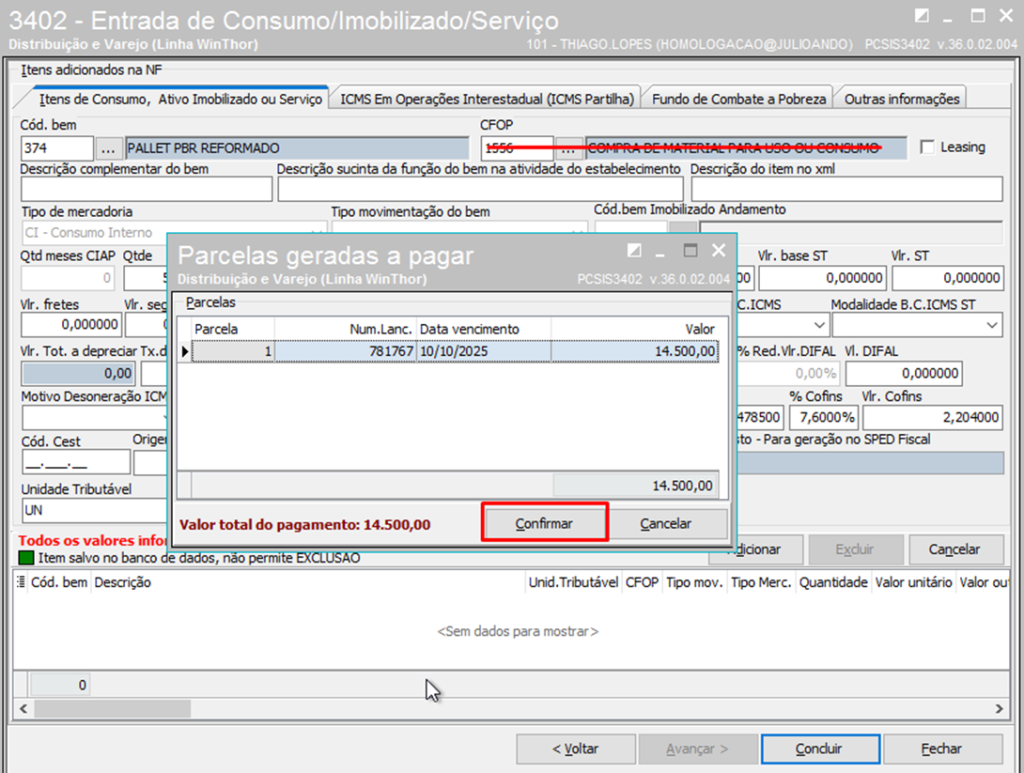Click the pin icon in the main 3402 title bar

(x=921, y=15)
